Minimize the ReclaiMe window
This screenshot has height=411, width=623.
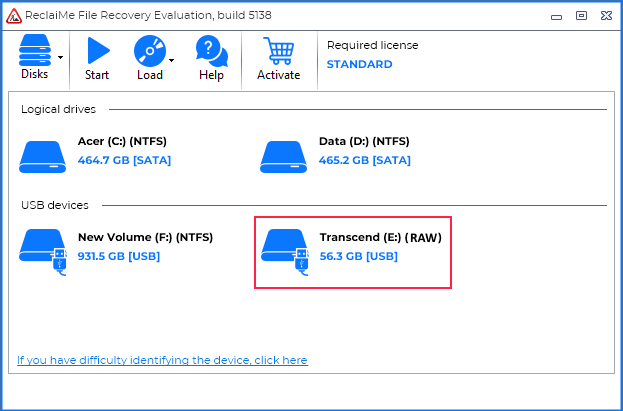(556, 17)
